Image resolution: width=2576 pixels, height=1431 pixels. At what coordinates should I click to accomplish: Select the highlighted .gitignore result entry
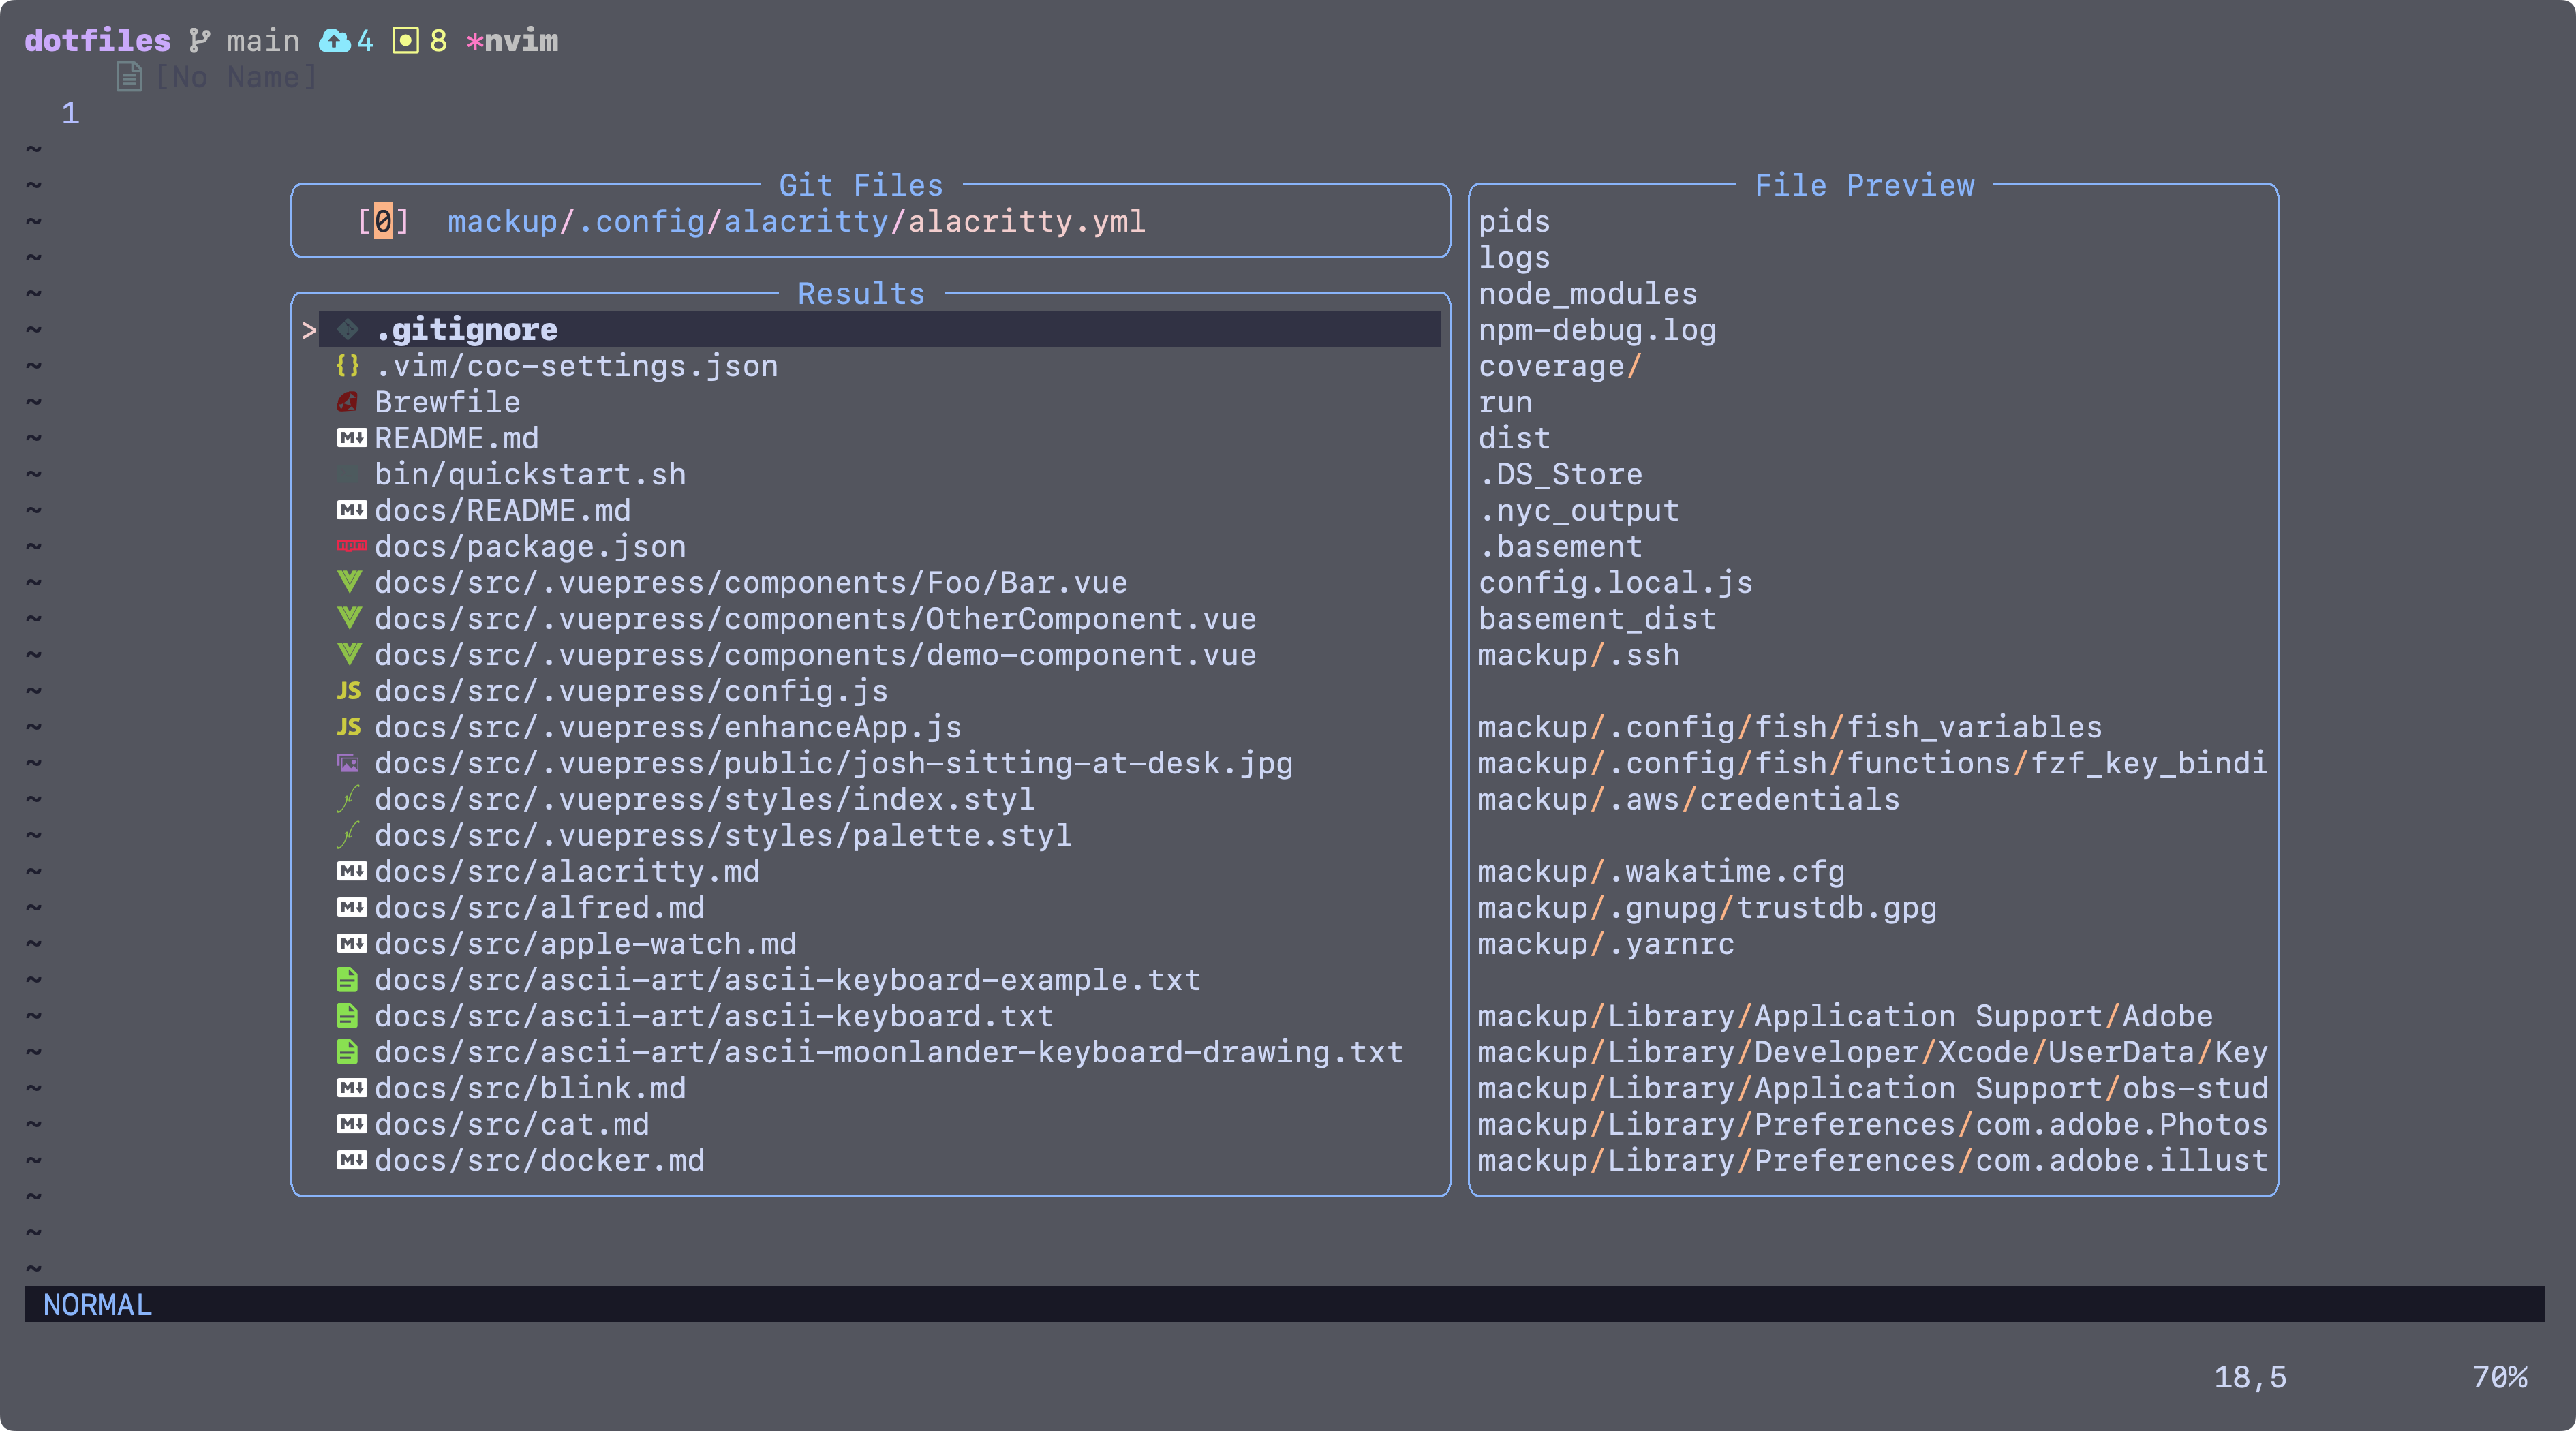pyautogui.click(x=468, y=329)
